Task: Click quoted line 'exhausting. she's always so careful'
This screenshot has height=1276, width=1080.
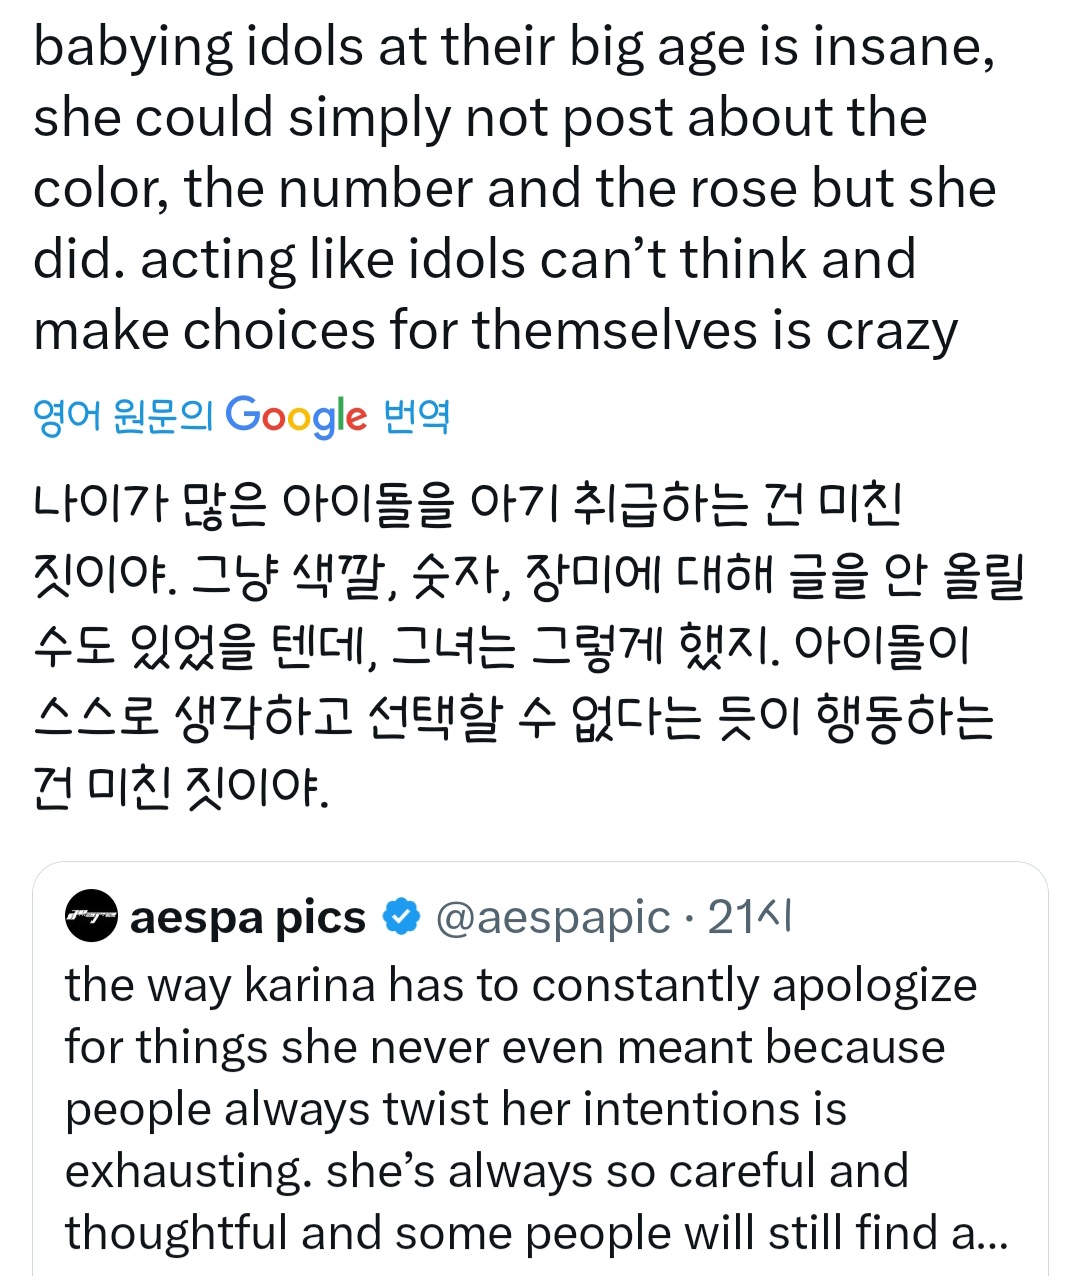Action: 486,1171
